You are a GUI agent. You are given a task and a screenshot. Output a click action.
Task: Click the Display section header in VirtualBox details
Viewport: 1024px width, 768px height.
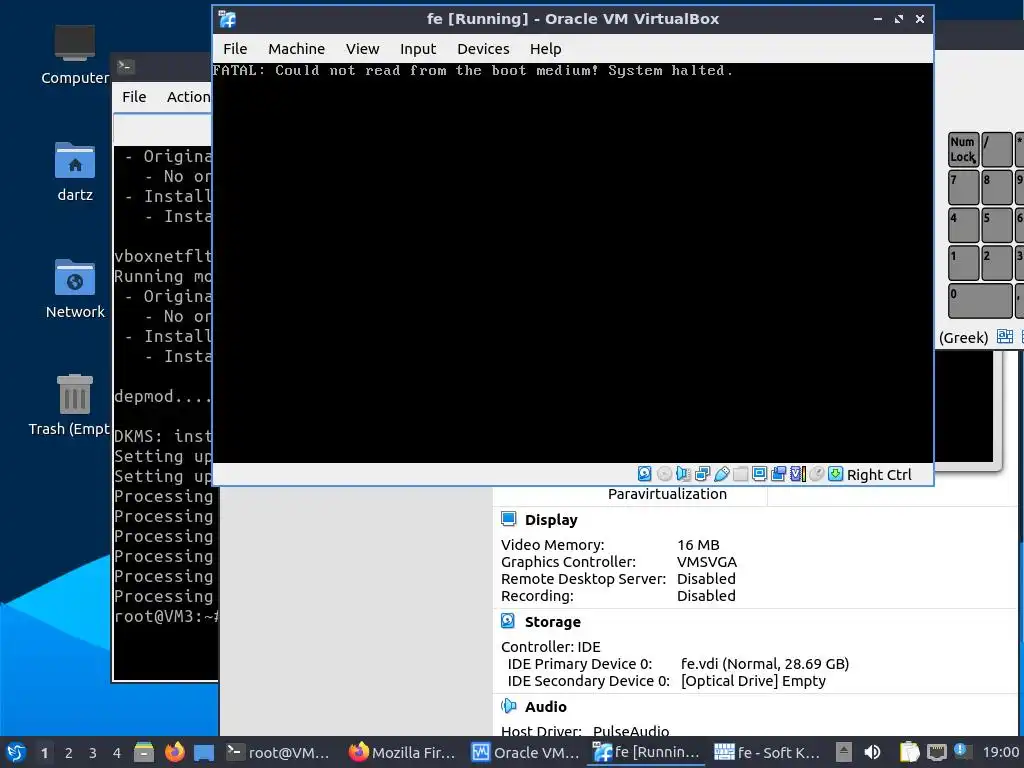tap(551, 520)
